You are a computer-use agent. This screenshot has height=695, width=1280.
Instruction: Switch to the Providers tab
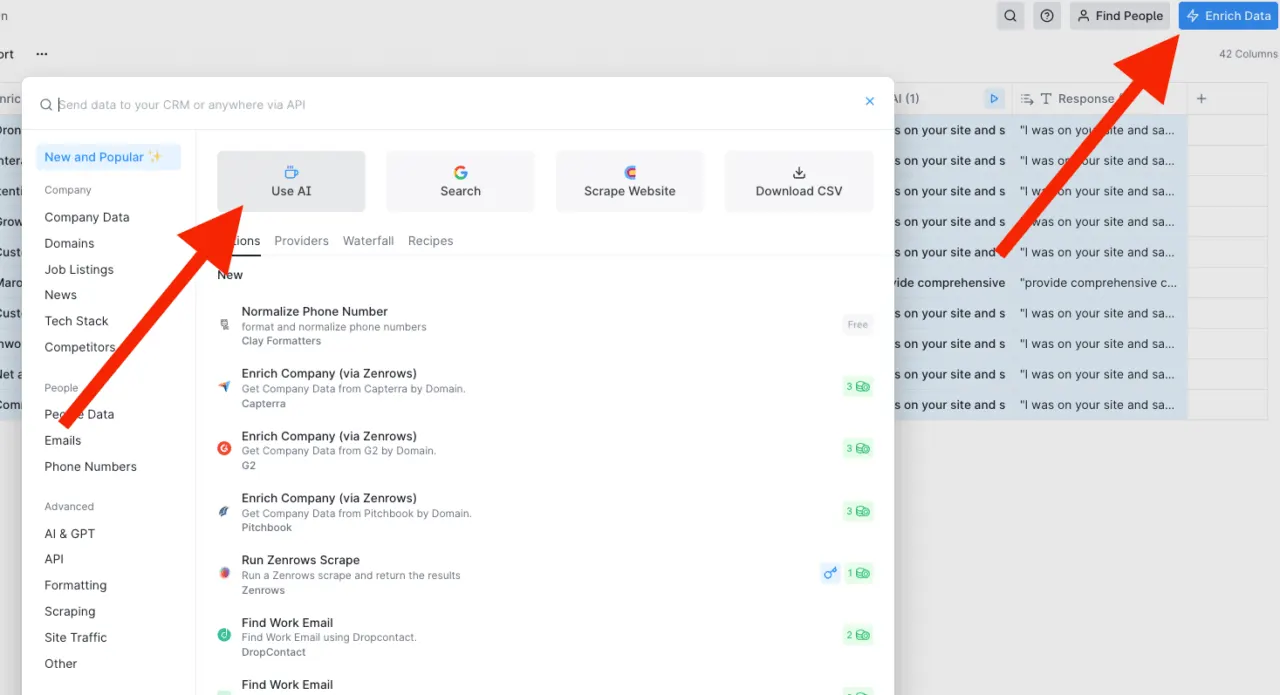[x=302, y=241]
